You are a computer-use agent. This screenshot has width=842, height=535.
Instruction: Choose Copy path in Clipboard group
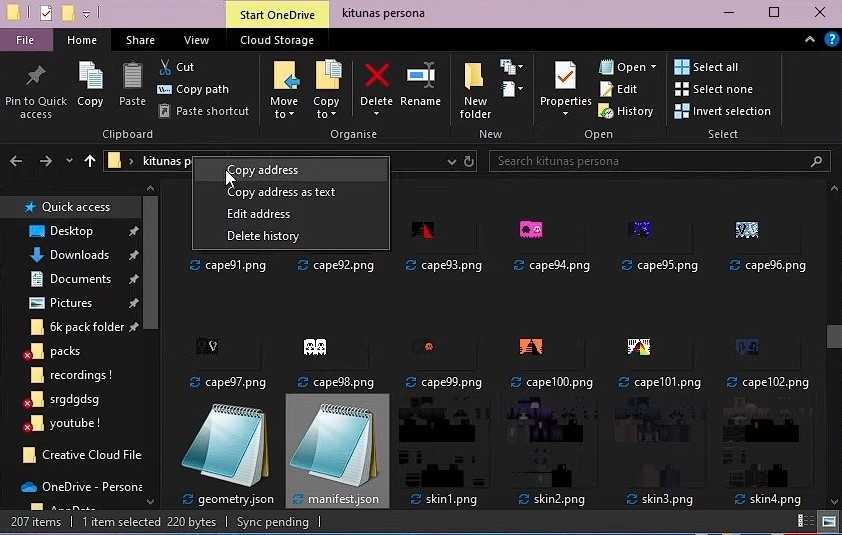[193, 89]
